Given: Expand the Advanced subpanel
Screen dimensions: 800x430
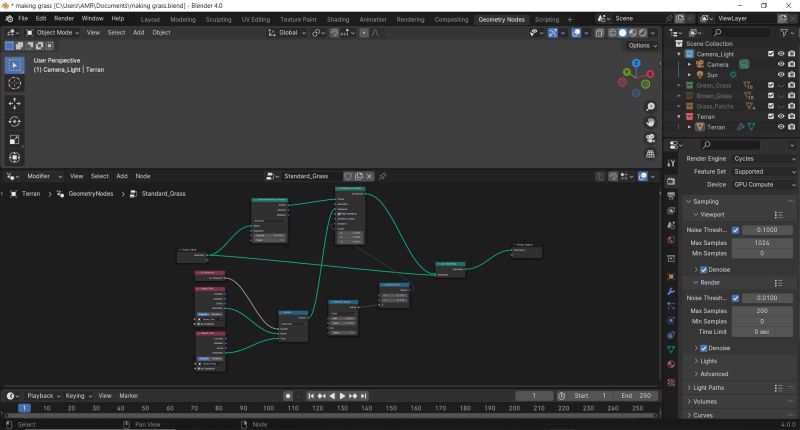Looking at the screenshot, I should [x=714, y=374].
